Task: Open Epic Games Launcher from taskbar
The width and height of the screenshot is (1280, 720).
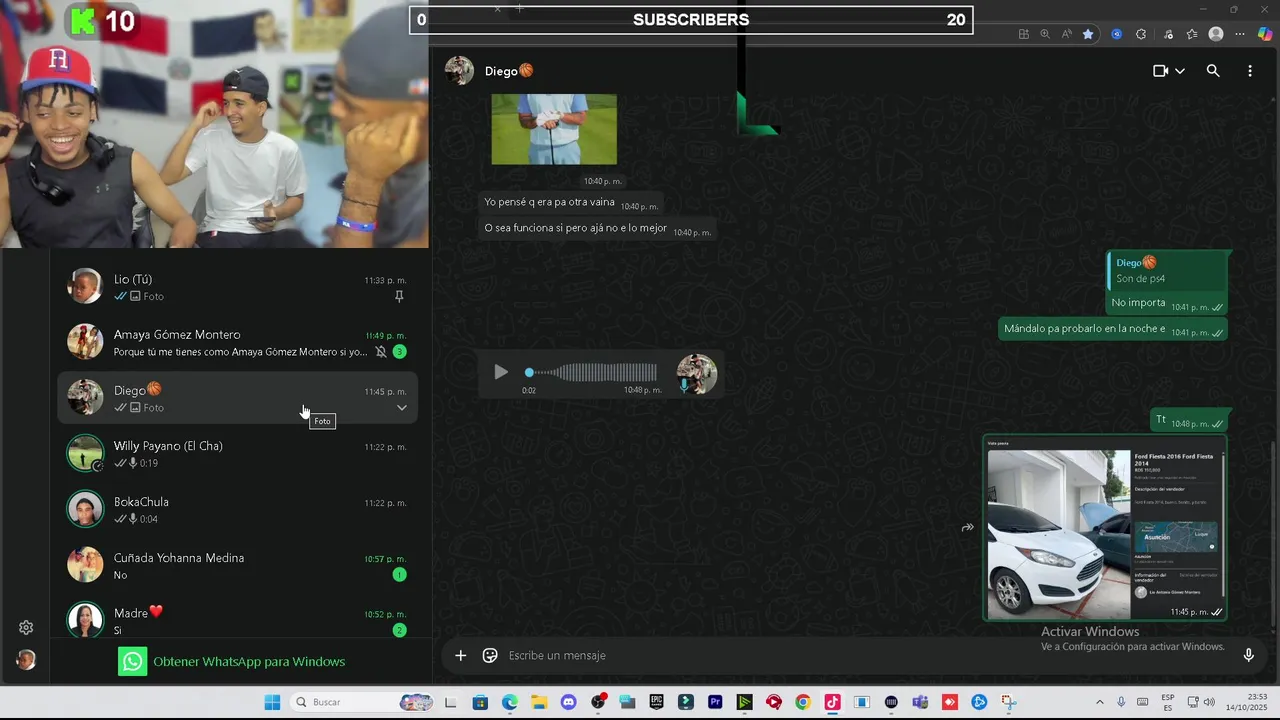Action: coord(656,702)
